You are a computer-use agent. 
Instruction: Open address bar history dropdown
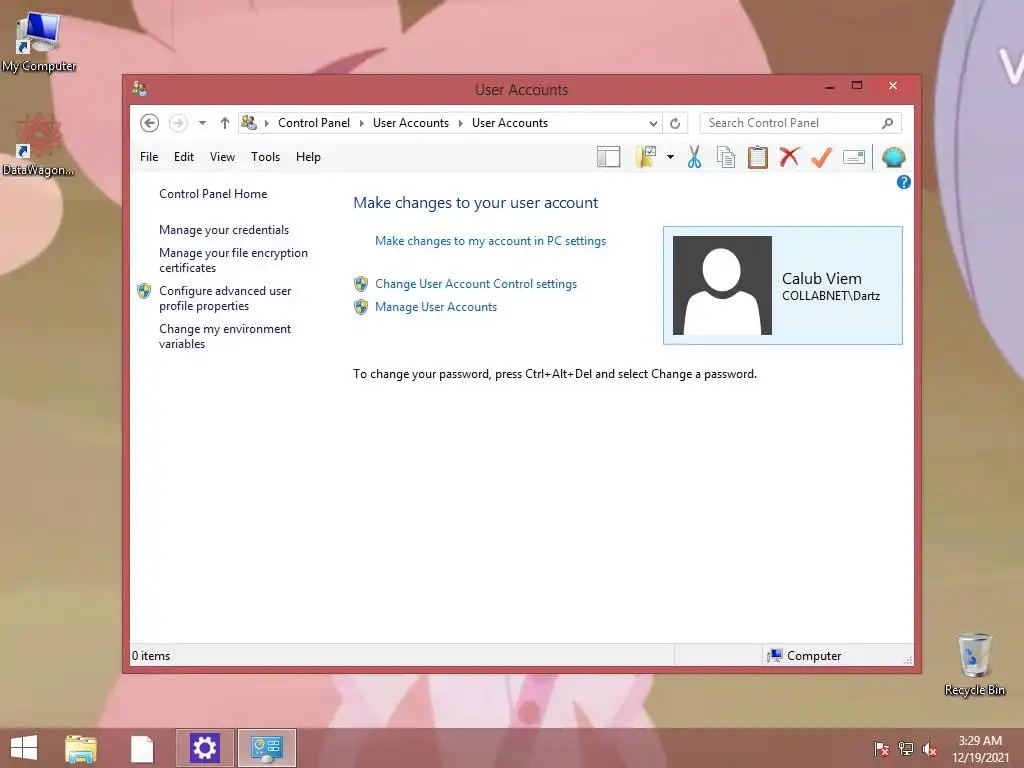652,123
